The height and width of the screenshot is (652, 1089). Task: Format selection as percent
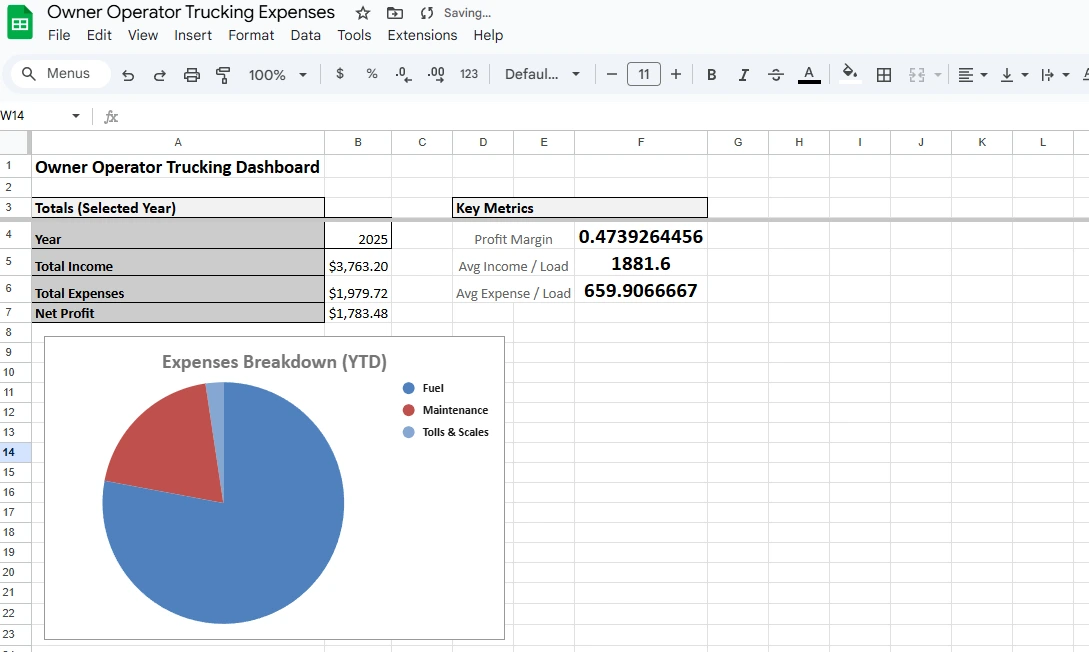(x=371, y=74)
